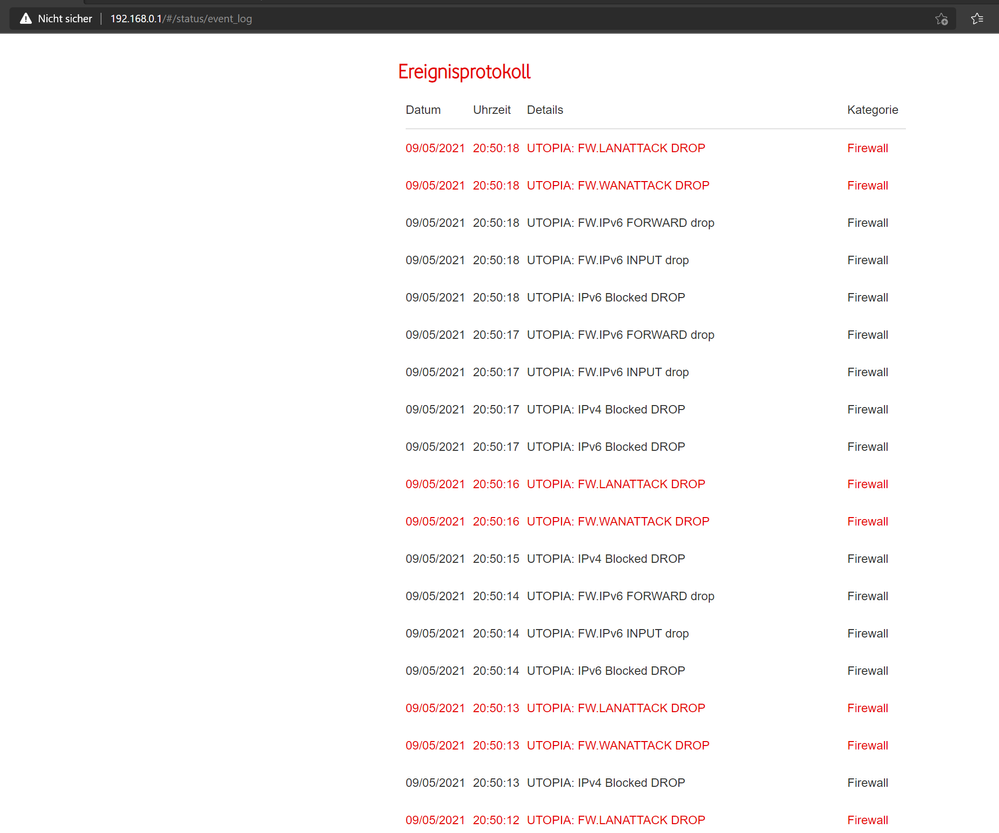View site security info via 'Nicht sicher' label
Viewport: 999px width, 833px height.
[63, 18]
